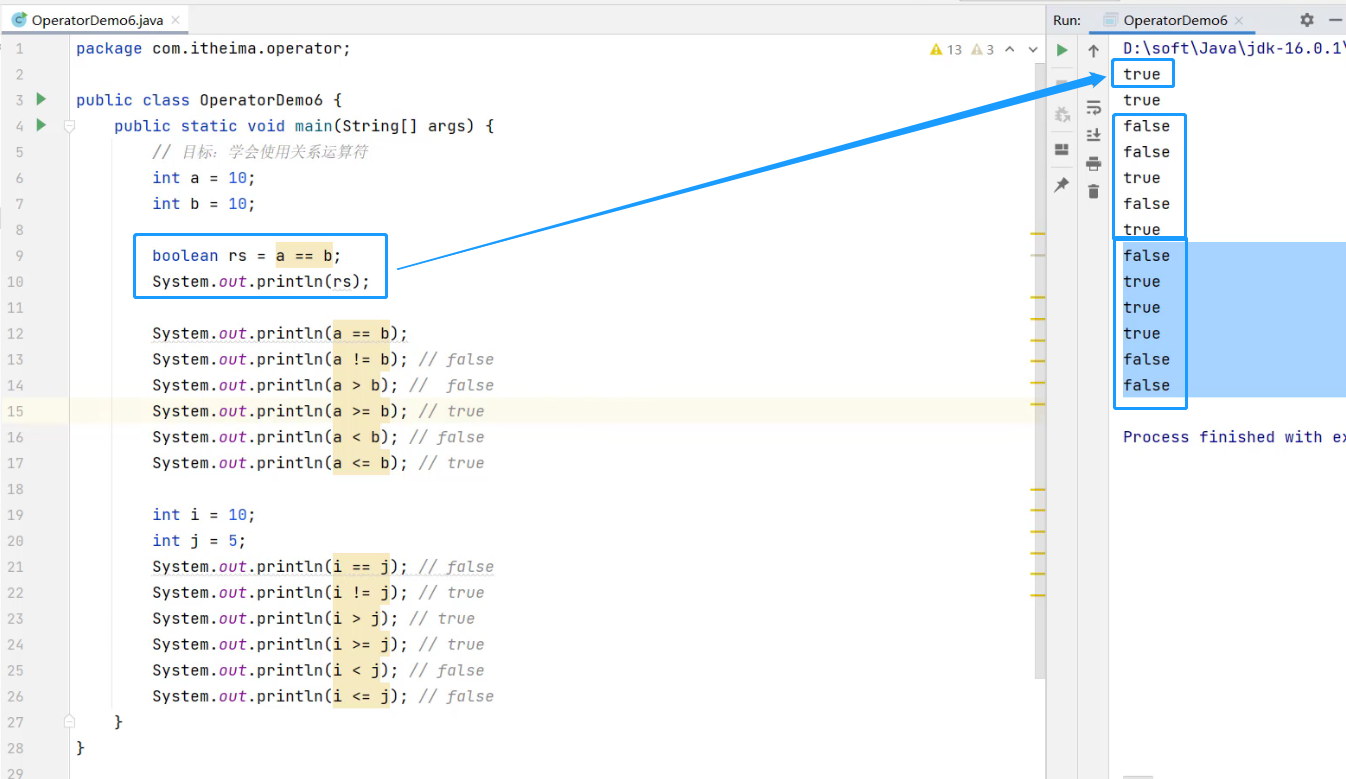Collapse the main method fold marker on line 4

coord(69,126)
